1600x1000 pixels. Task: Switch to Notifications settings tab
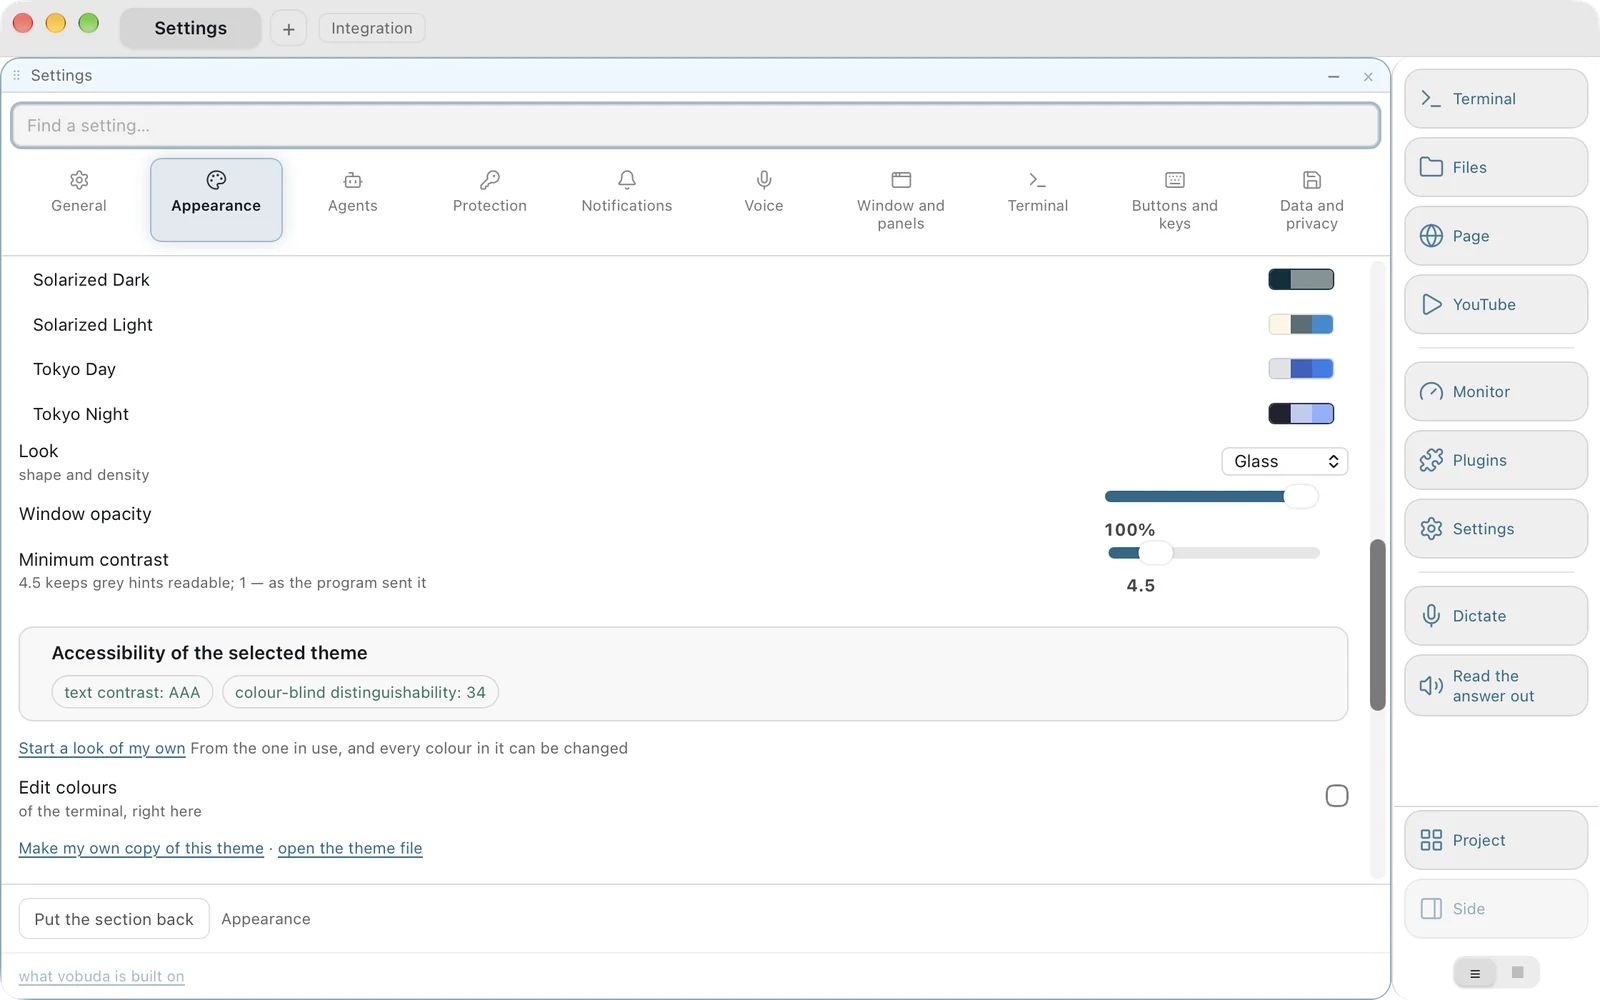pyautogui.click(x=627, y=193)
